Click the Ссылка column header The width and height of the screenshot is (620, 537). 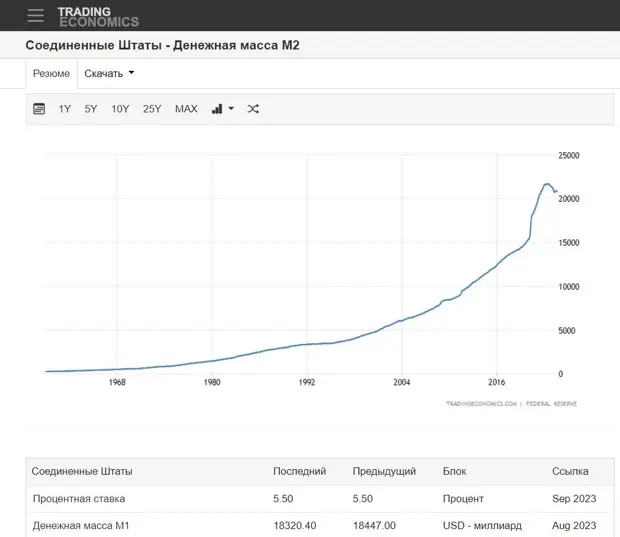(570, 471)
